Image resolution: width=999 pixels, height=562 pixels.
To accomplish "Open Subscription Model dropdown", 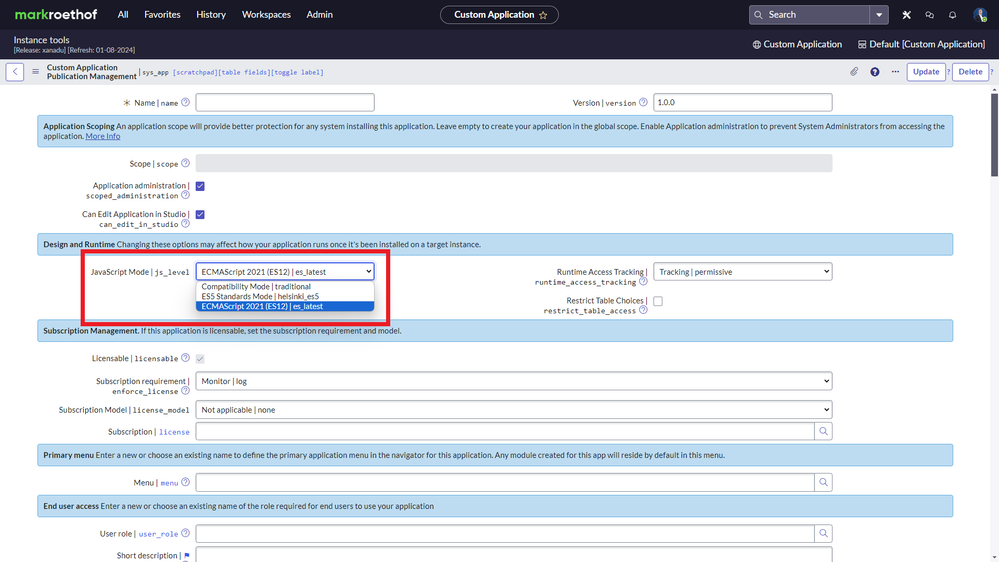I will [x=514, y=410].
